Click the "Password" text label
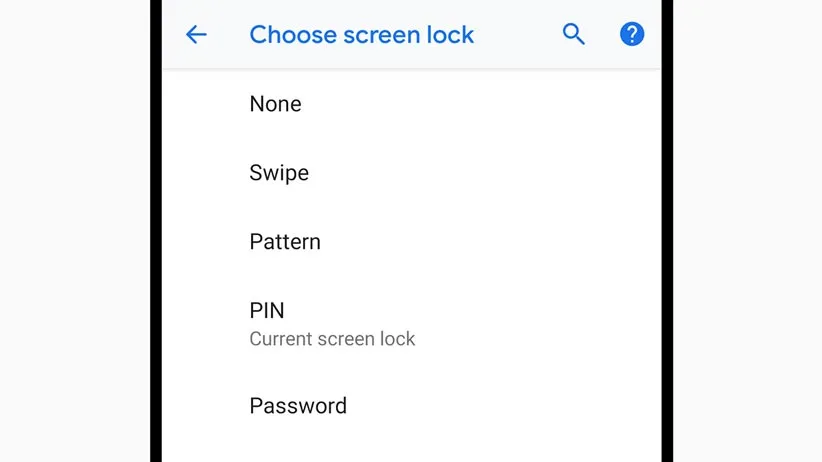The width and height of the screenshot is (822, 462). (298, 406)
